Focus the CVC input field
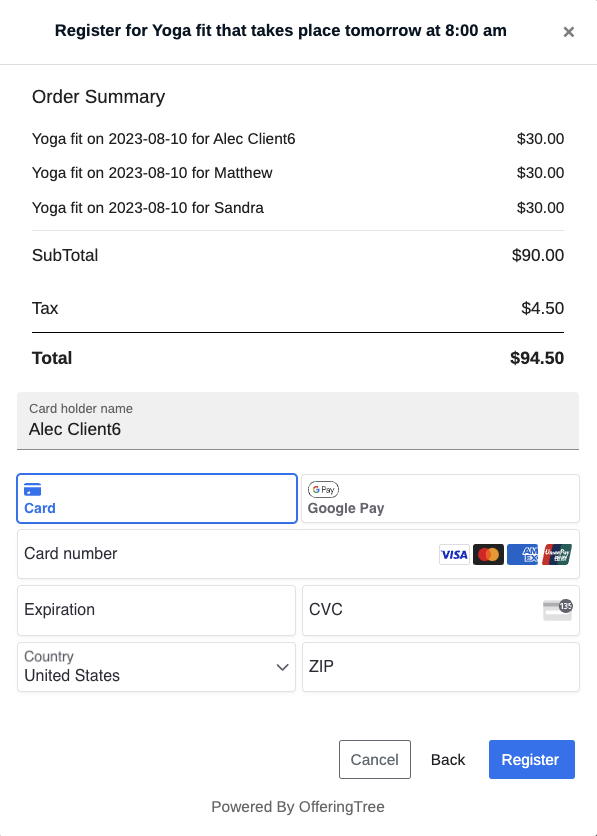This screenshot has height=836, width=597. coord(440,610)
